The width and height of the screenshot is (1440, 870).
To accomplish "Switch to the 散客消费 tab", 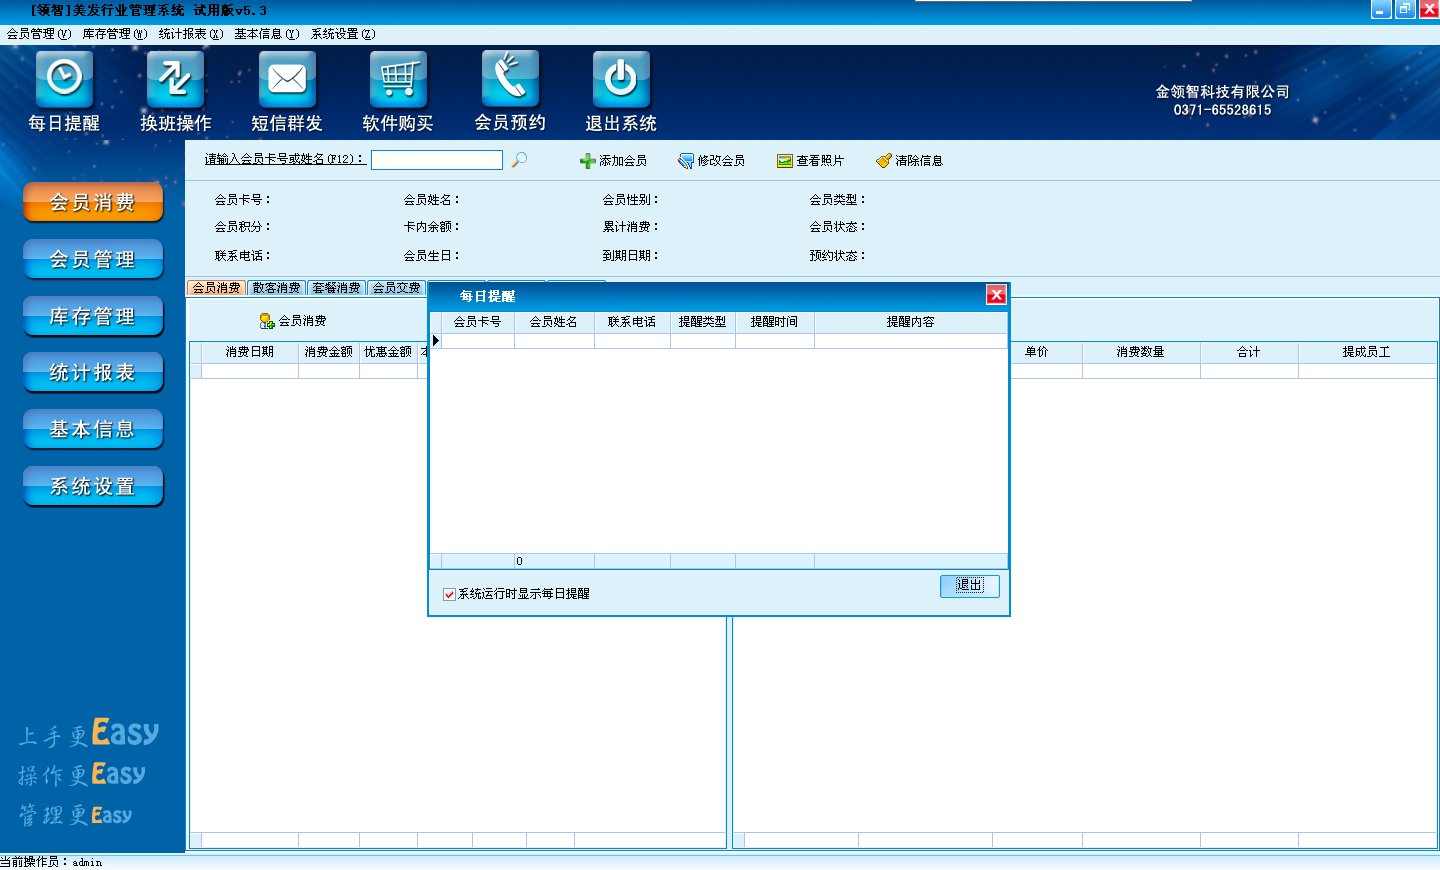I will pyautogui.click(x=276, y=288).
